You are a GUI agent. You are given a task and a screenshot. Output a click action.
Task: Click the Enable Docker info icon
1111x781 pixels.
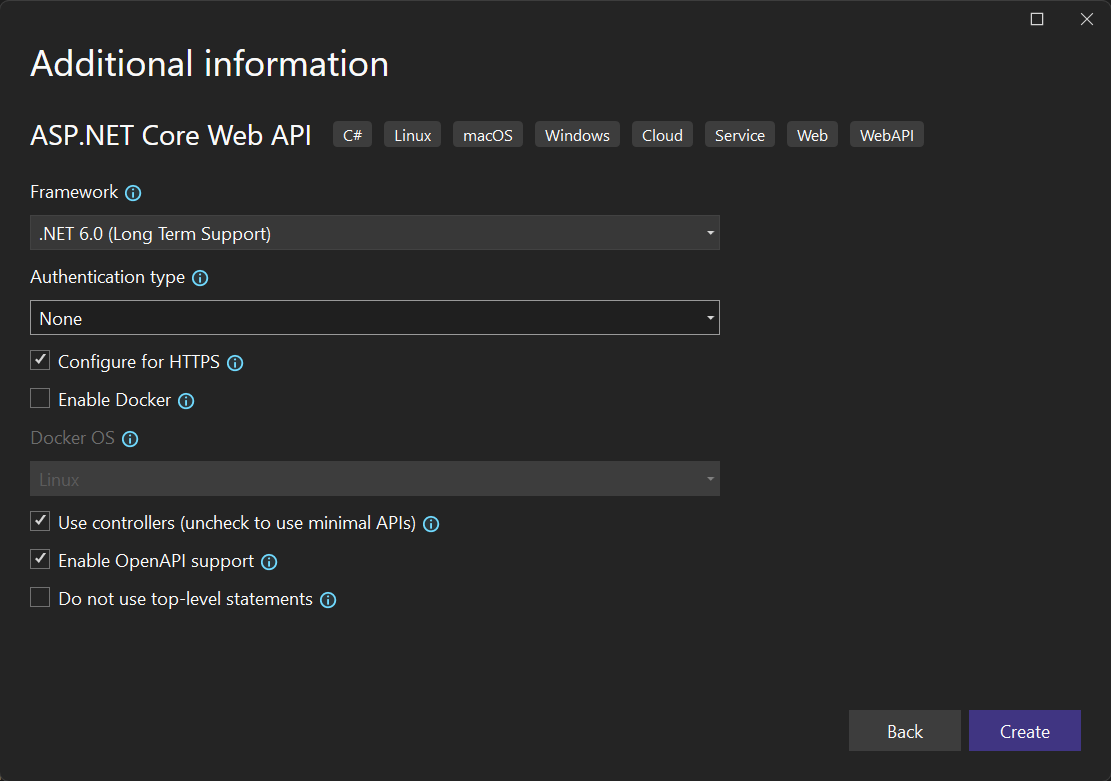(x=186, y=401)
